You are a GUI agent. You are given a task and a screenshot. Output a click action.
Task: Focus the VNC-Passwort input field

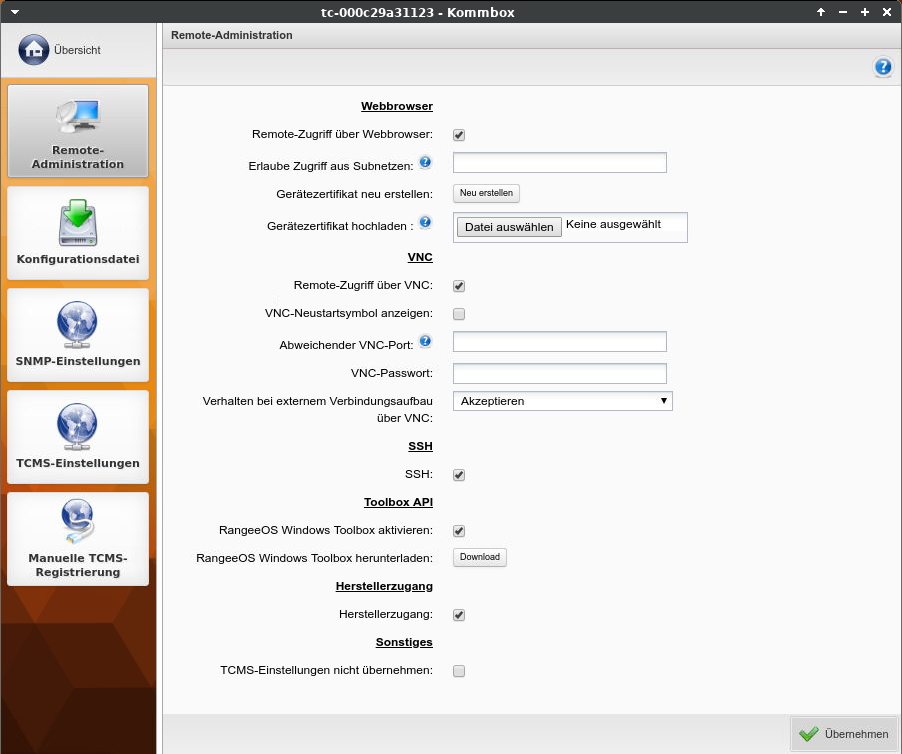[559, 373]
